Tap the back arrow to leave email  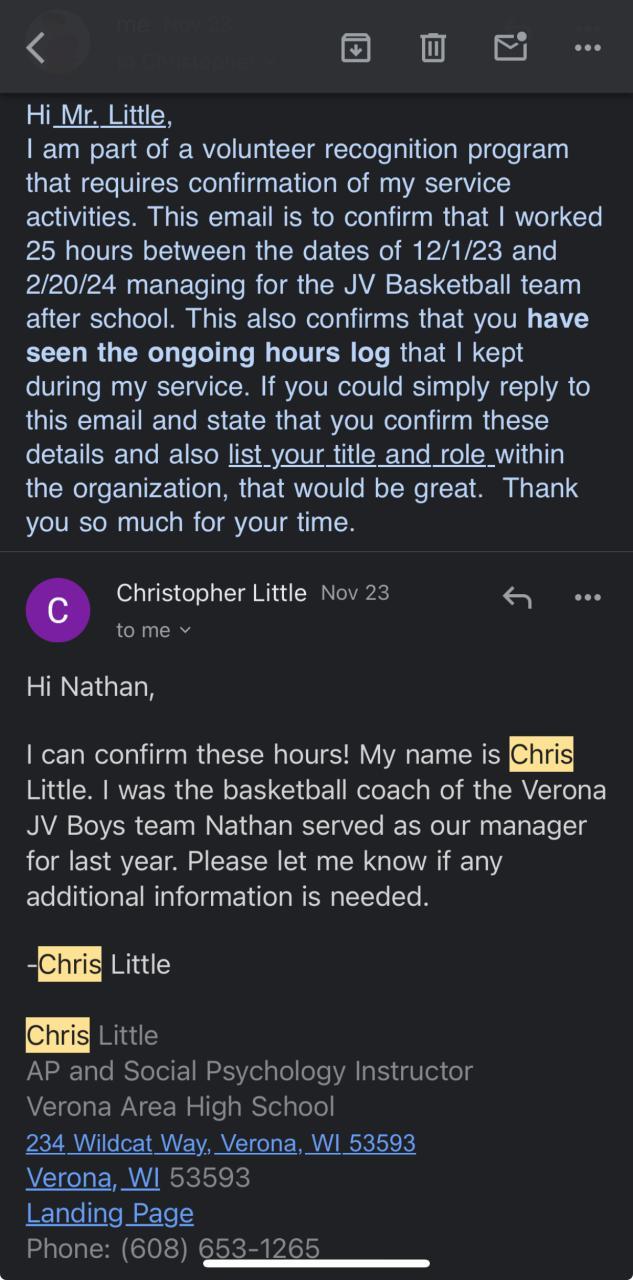point(36,47)
